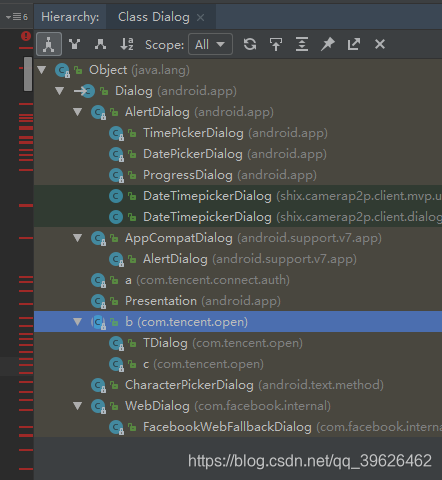Click class icon next to WebDialog
This screenshot has width=442, height=480.
tap(98, 406)
